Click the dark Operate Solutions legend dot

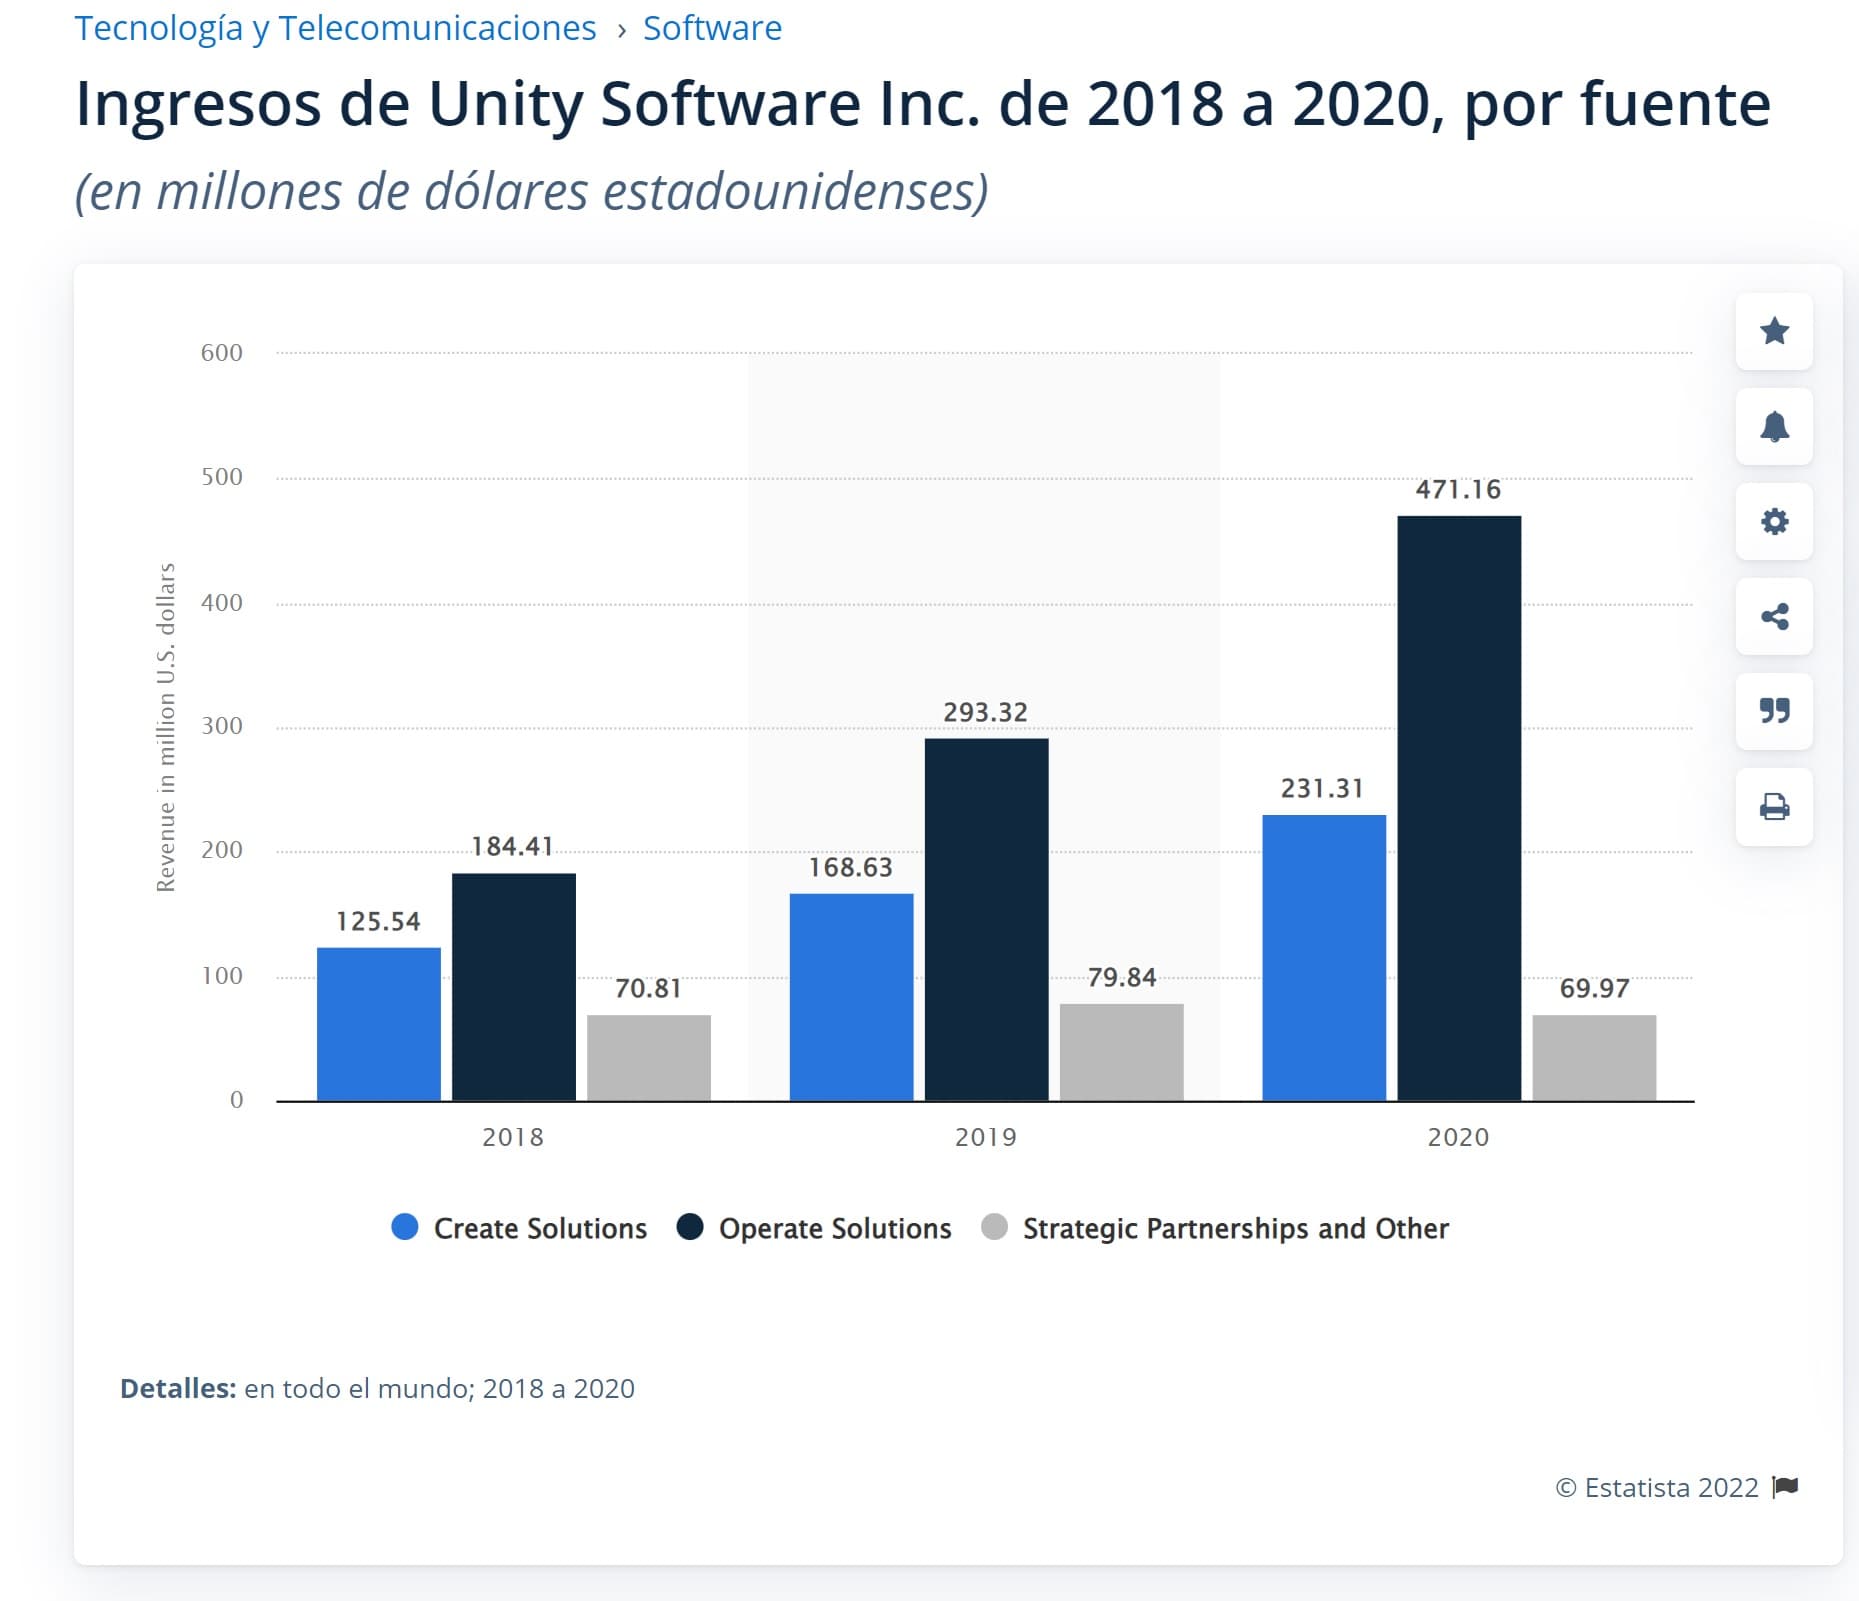[x=690, y=1227]
